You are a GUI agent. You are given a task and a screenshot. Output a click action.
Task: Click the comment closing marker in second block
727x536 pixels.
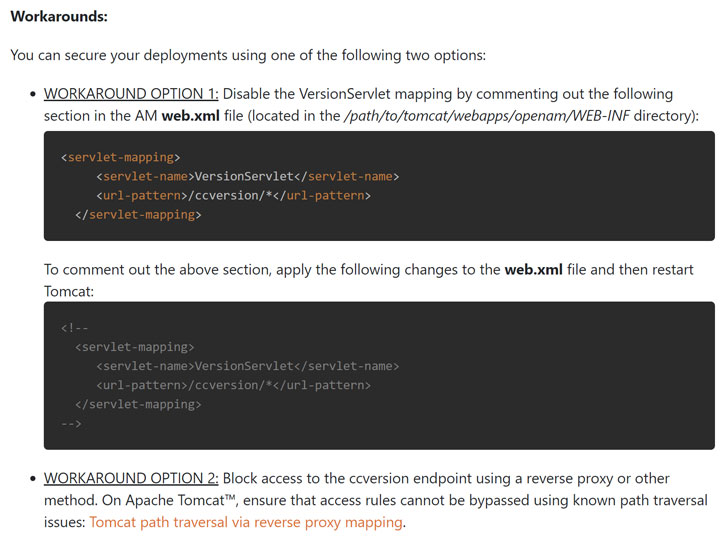(x=71, y=423)
